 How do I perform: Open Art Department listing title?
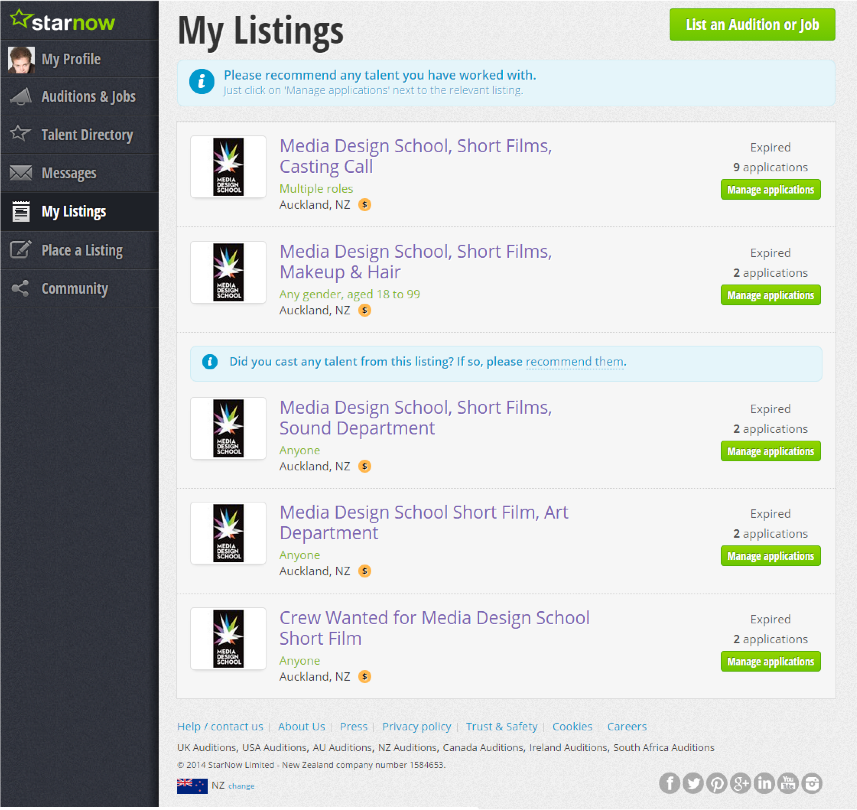424,523
